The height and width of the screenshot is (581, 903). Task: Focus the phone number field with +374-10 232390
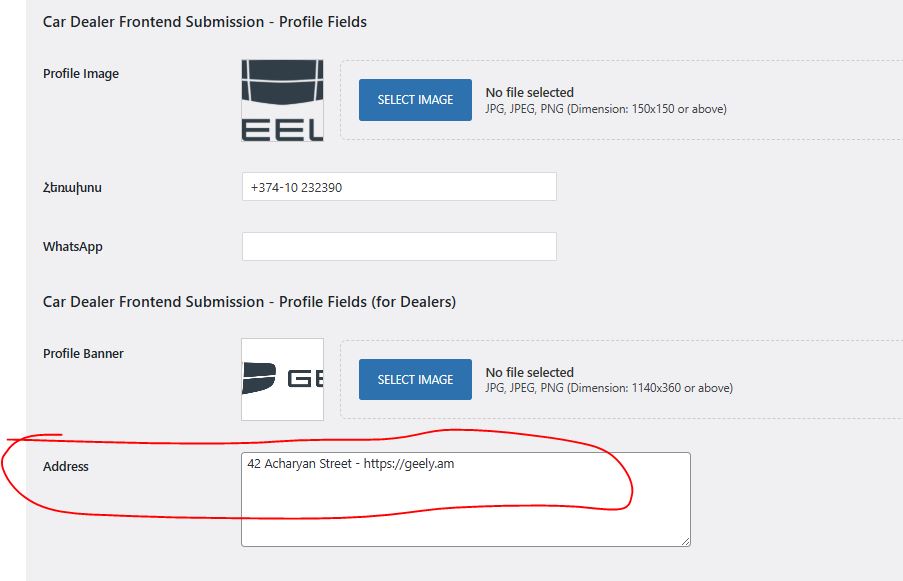[398, 187]
